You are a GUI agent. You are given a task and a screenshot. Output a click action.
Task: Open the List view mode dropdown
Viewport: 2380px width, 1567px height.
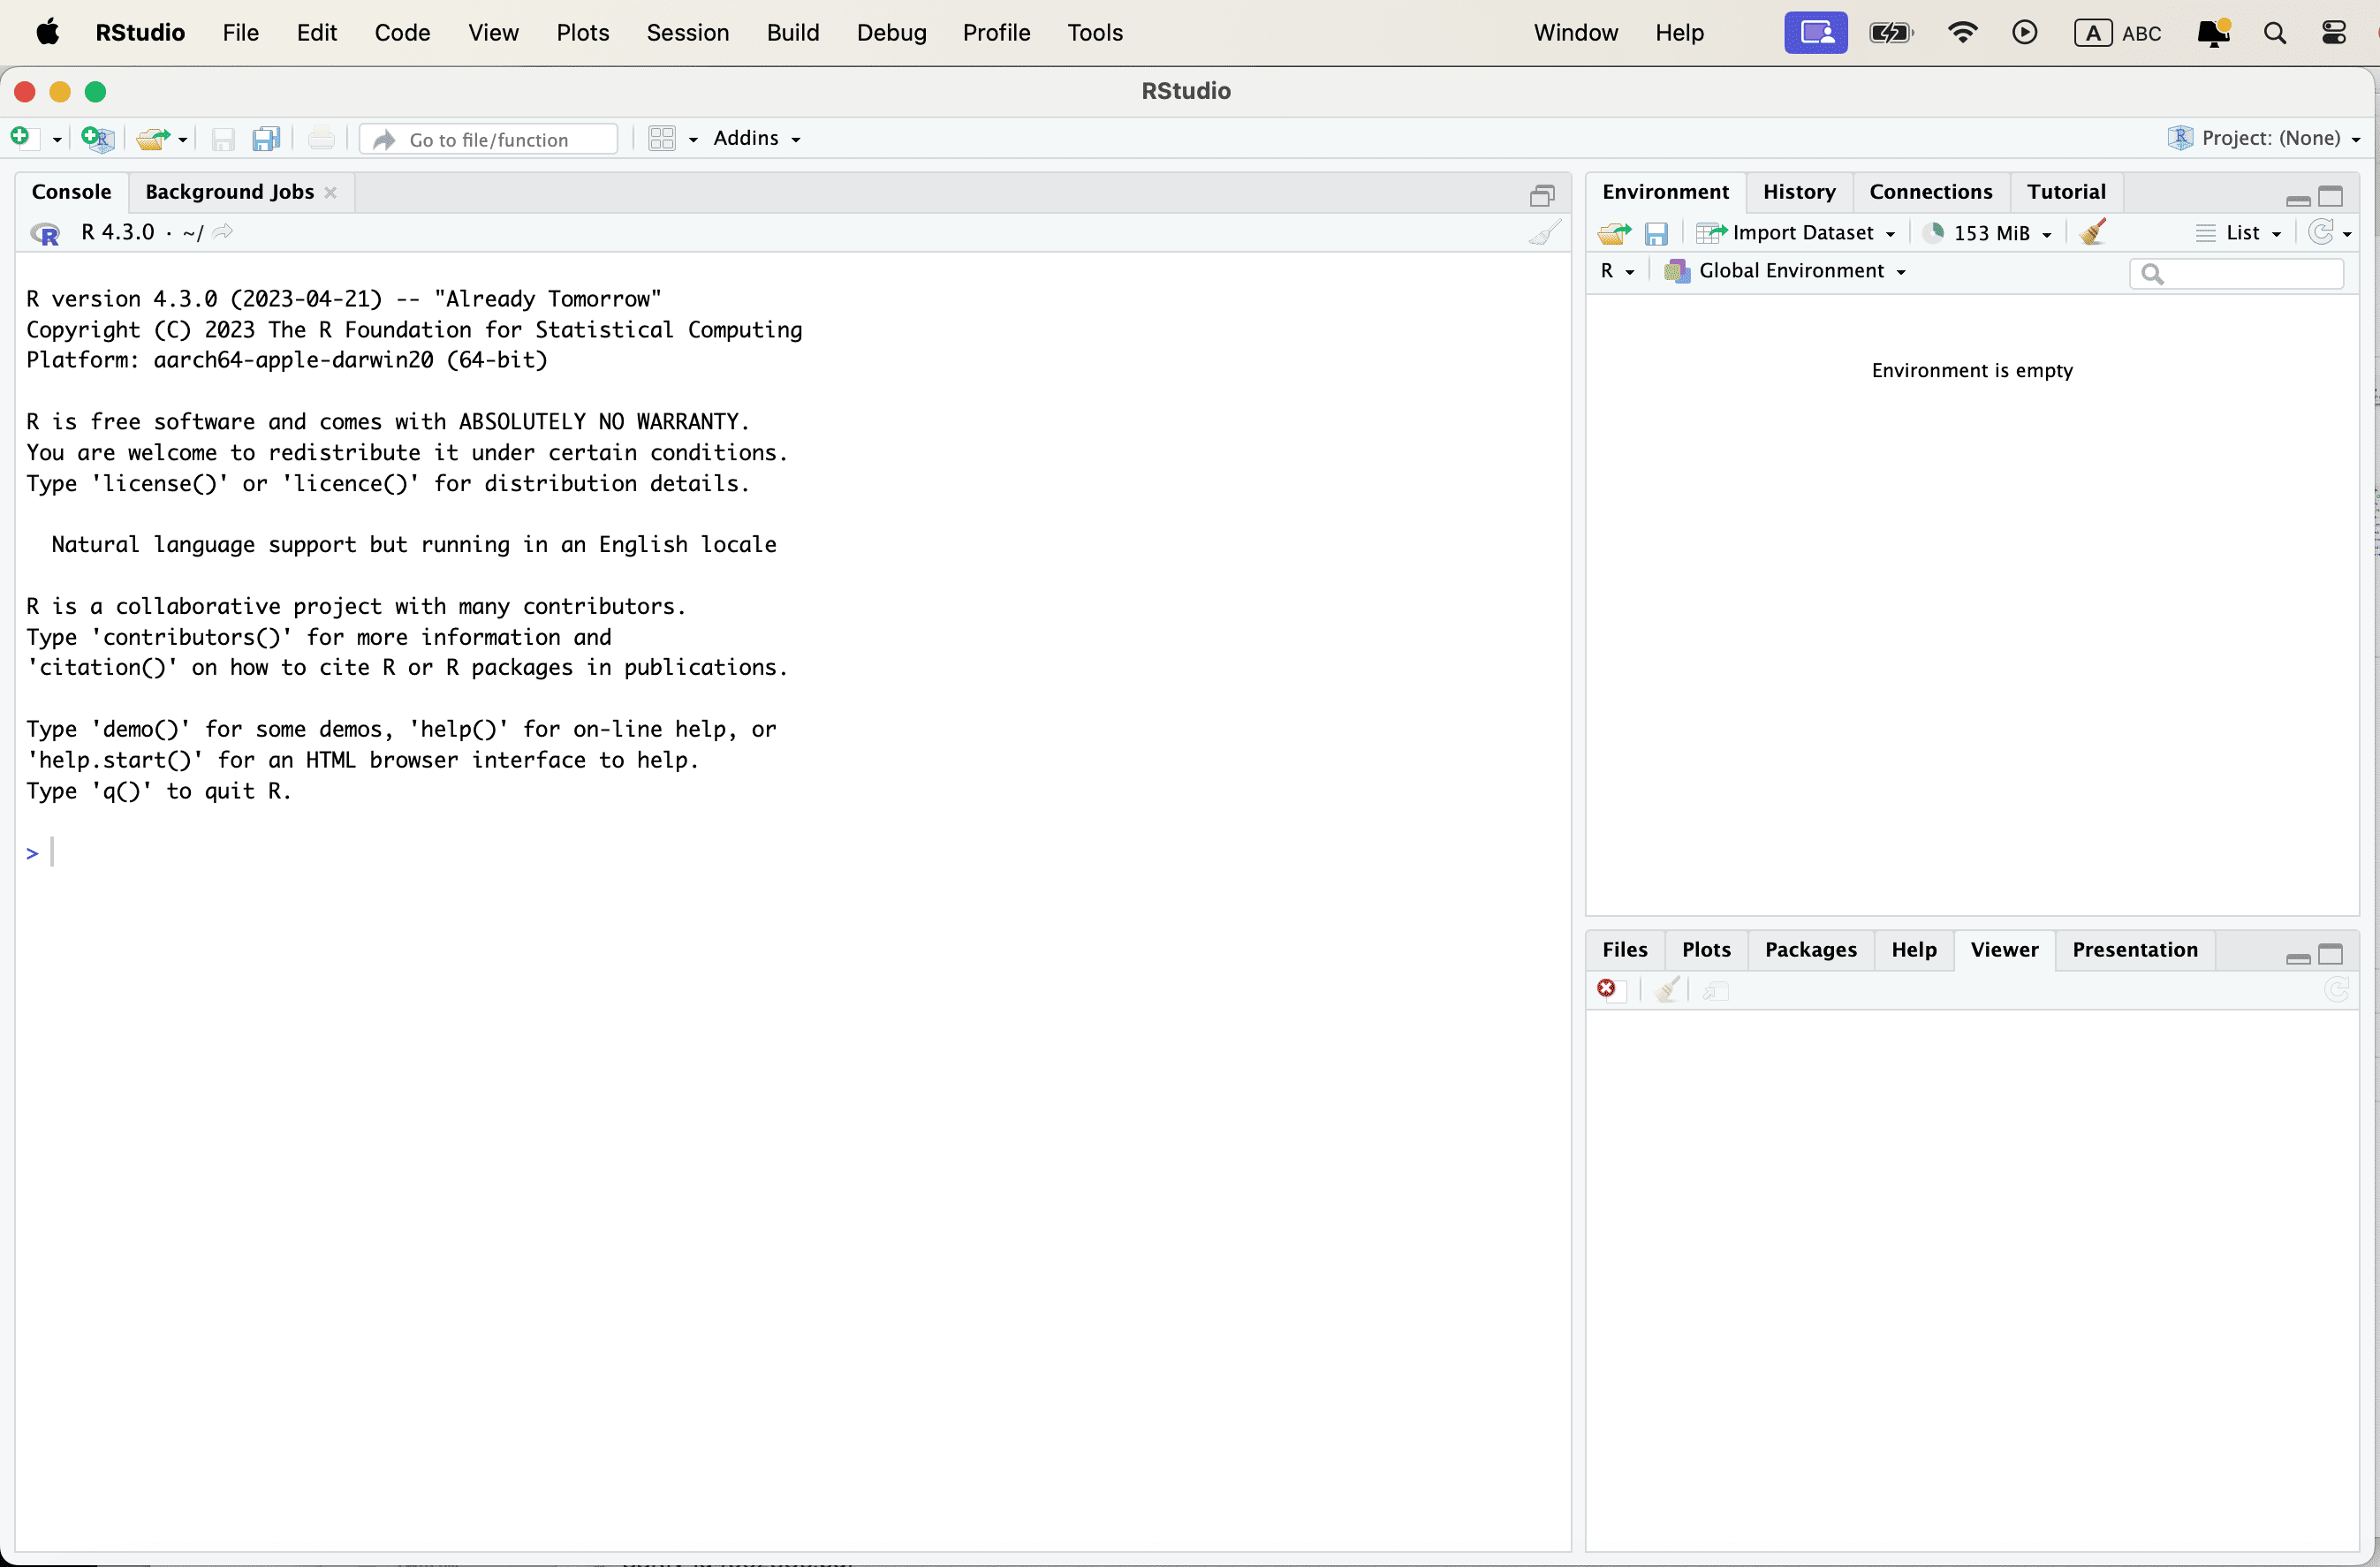[x=2241, y=233]
